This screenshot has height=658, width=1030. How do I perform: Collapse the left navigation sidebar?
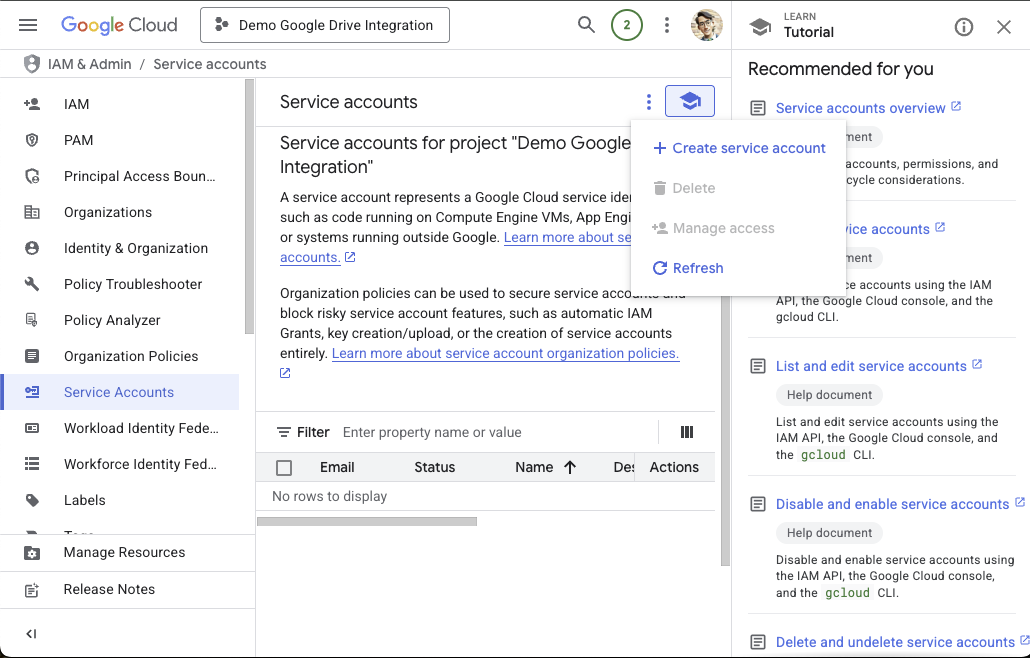(31, 634)
